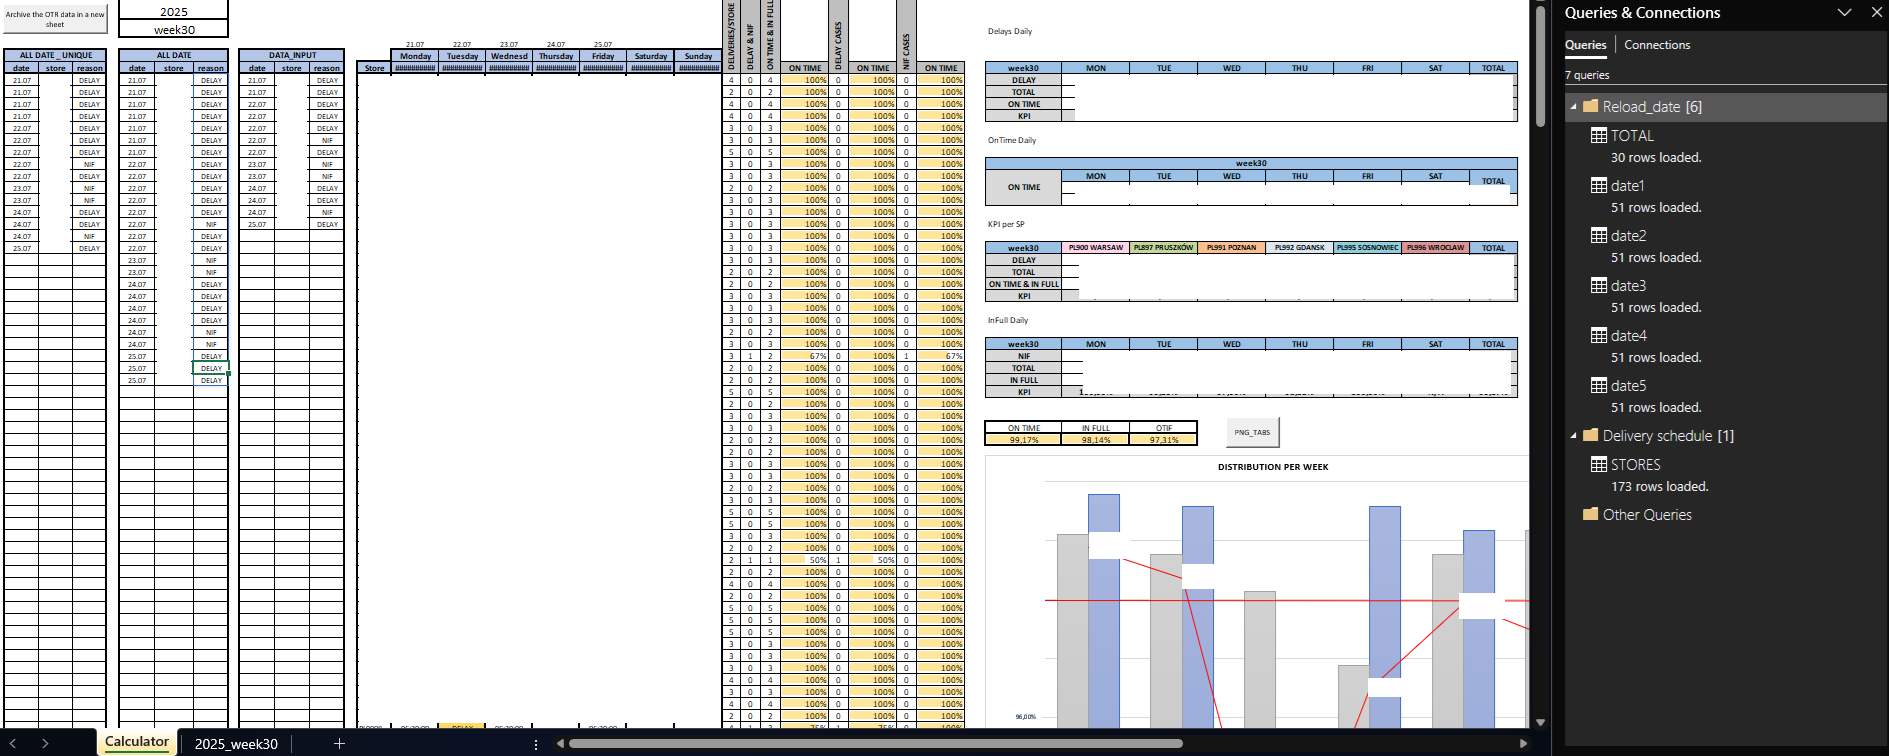This screenshot has width=1889, height=756.
Task: Click the sheet tab bar options dots
Action: pyautogui.click(x=536, y=744)
